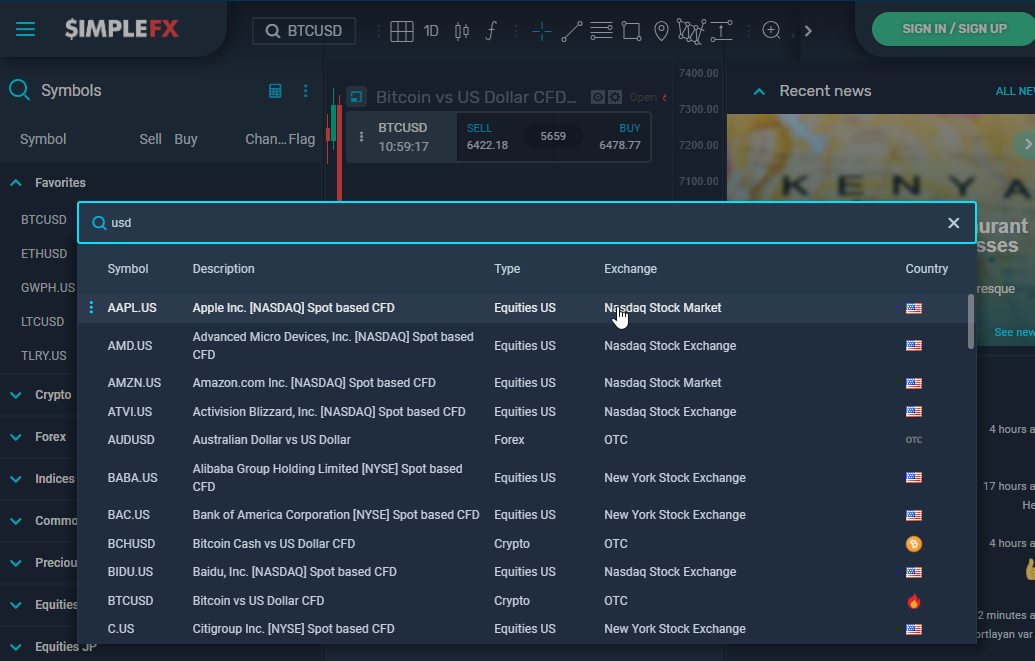This screenshot has height=661, width=1035.
Task: Click the chart layout grid icon
Action: coord(402,31)
